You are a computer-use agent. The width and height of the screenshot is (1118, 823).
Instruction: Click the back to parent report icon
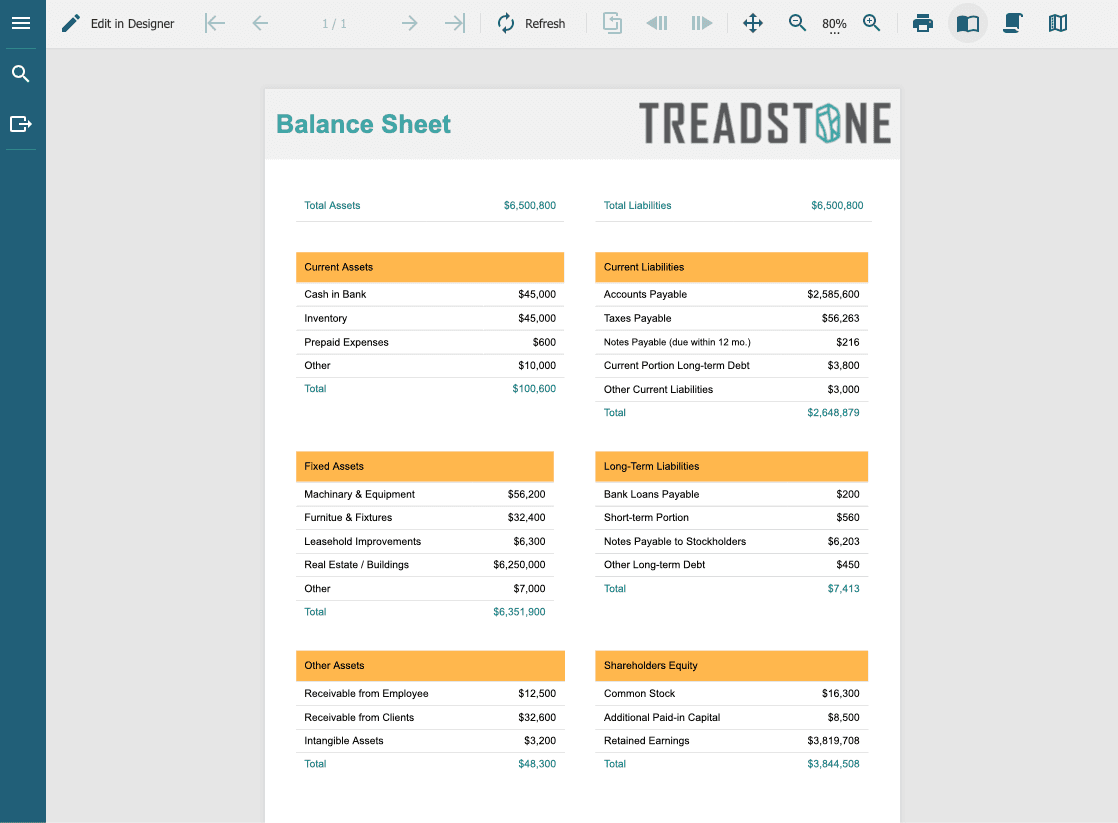click(612, 24)
